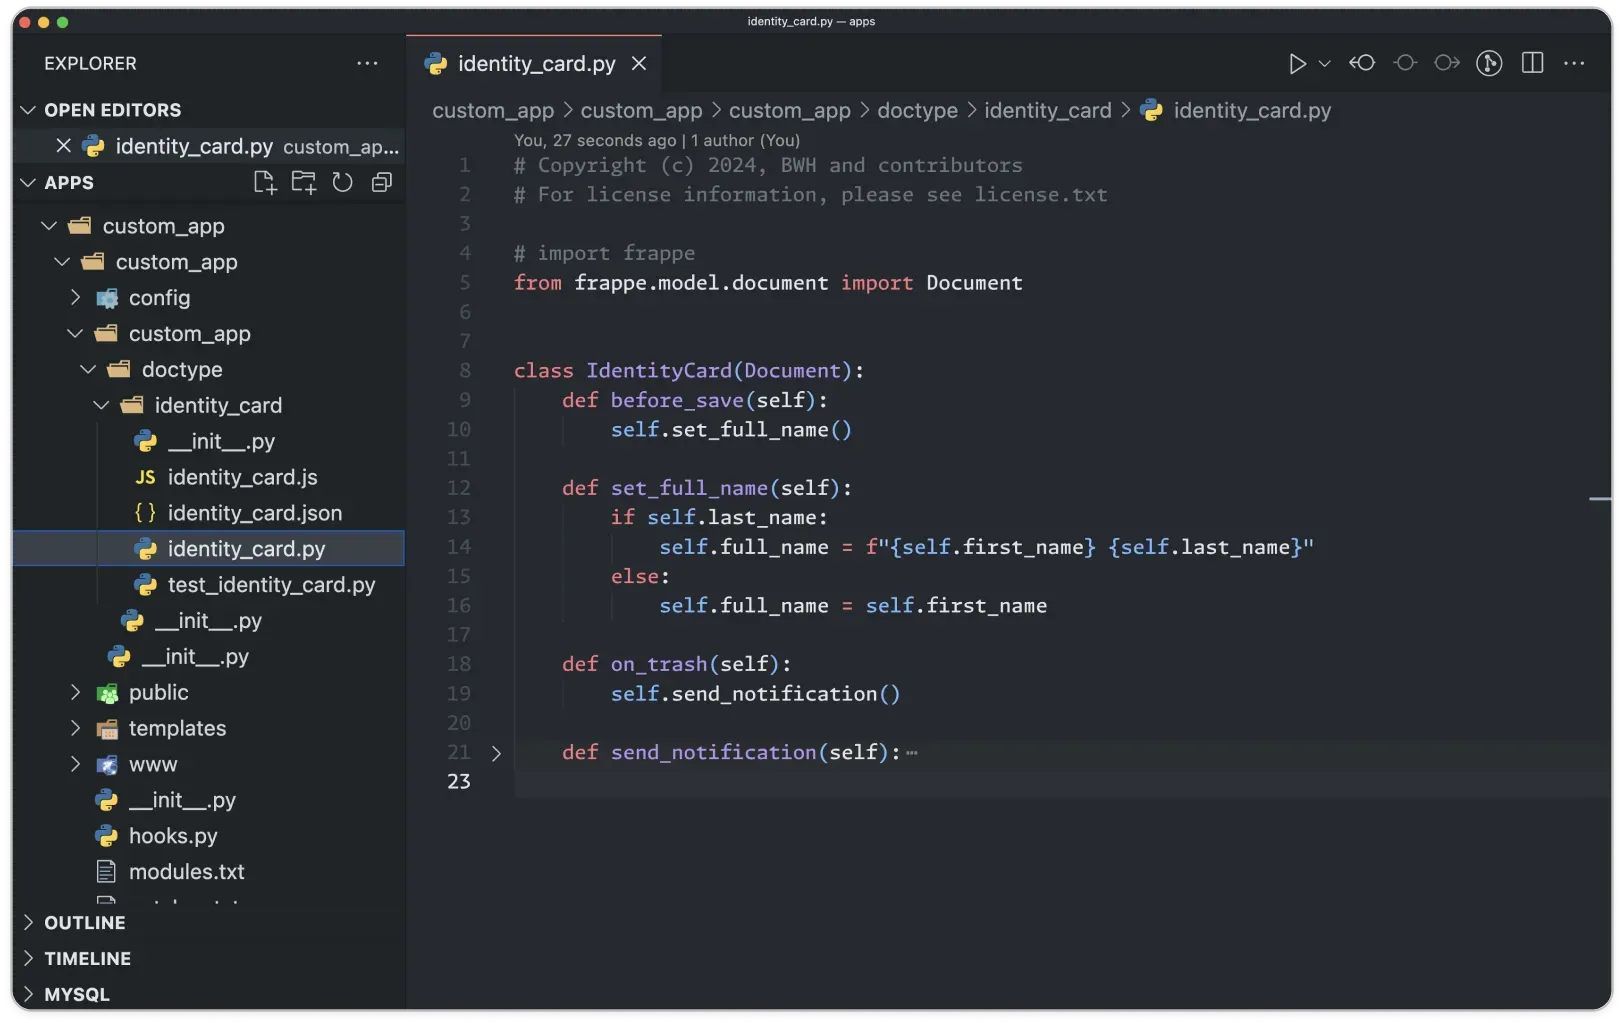
Task: Expand the templates folder
Action: click(x=177, y=728)
